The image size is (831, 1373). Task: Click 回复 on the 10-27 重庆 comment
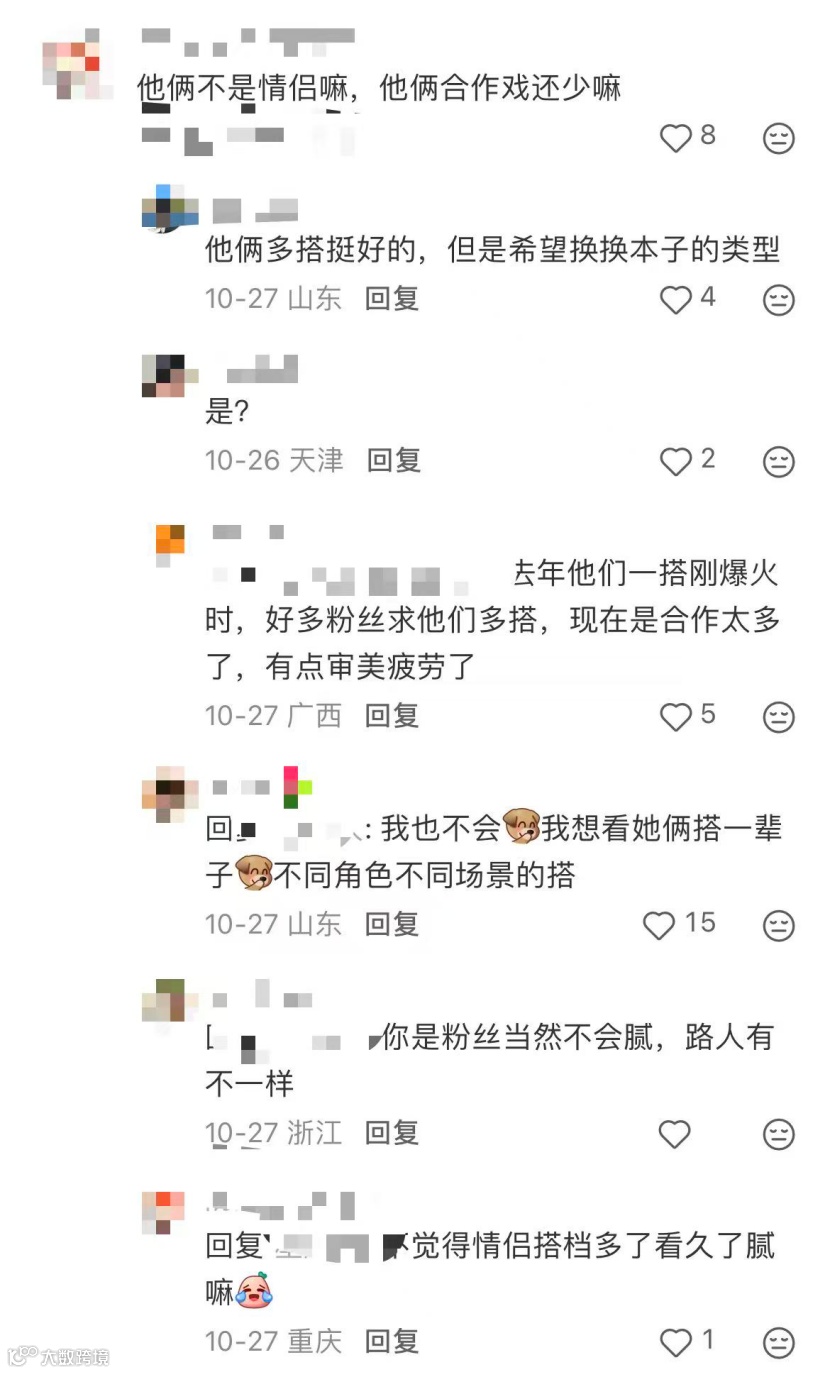coord(392,1341)
